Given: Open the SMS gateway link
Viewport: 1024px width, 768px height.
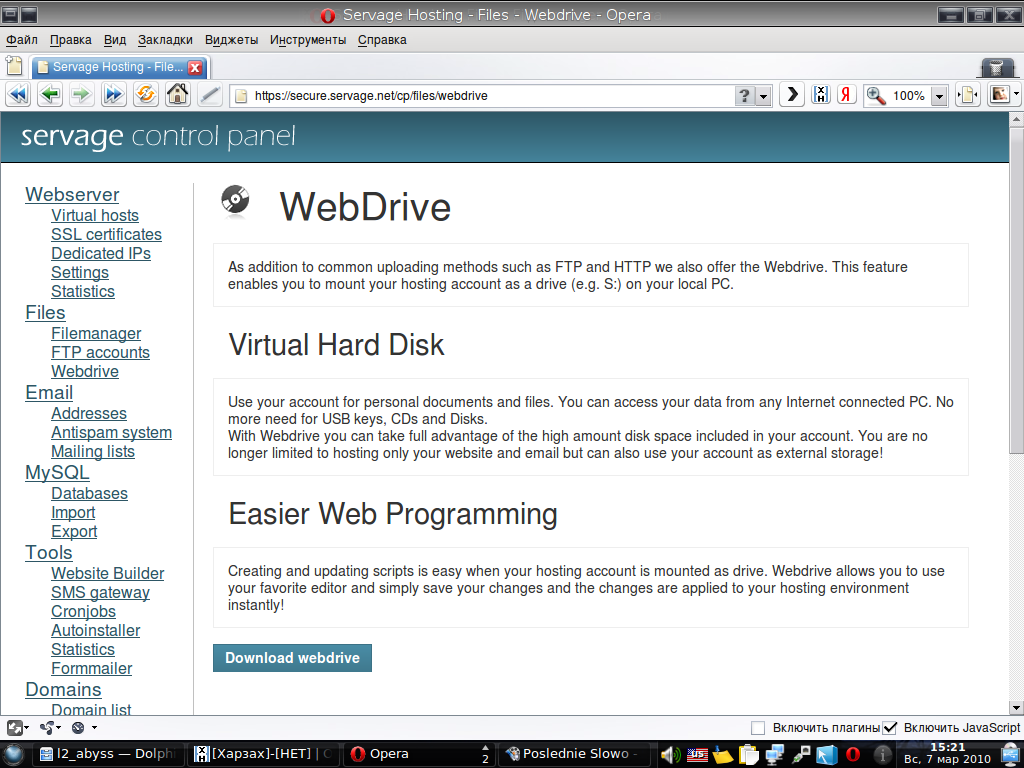Looking at the screenshot, I should (101, 593).
